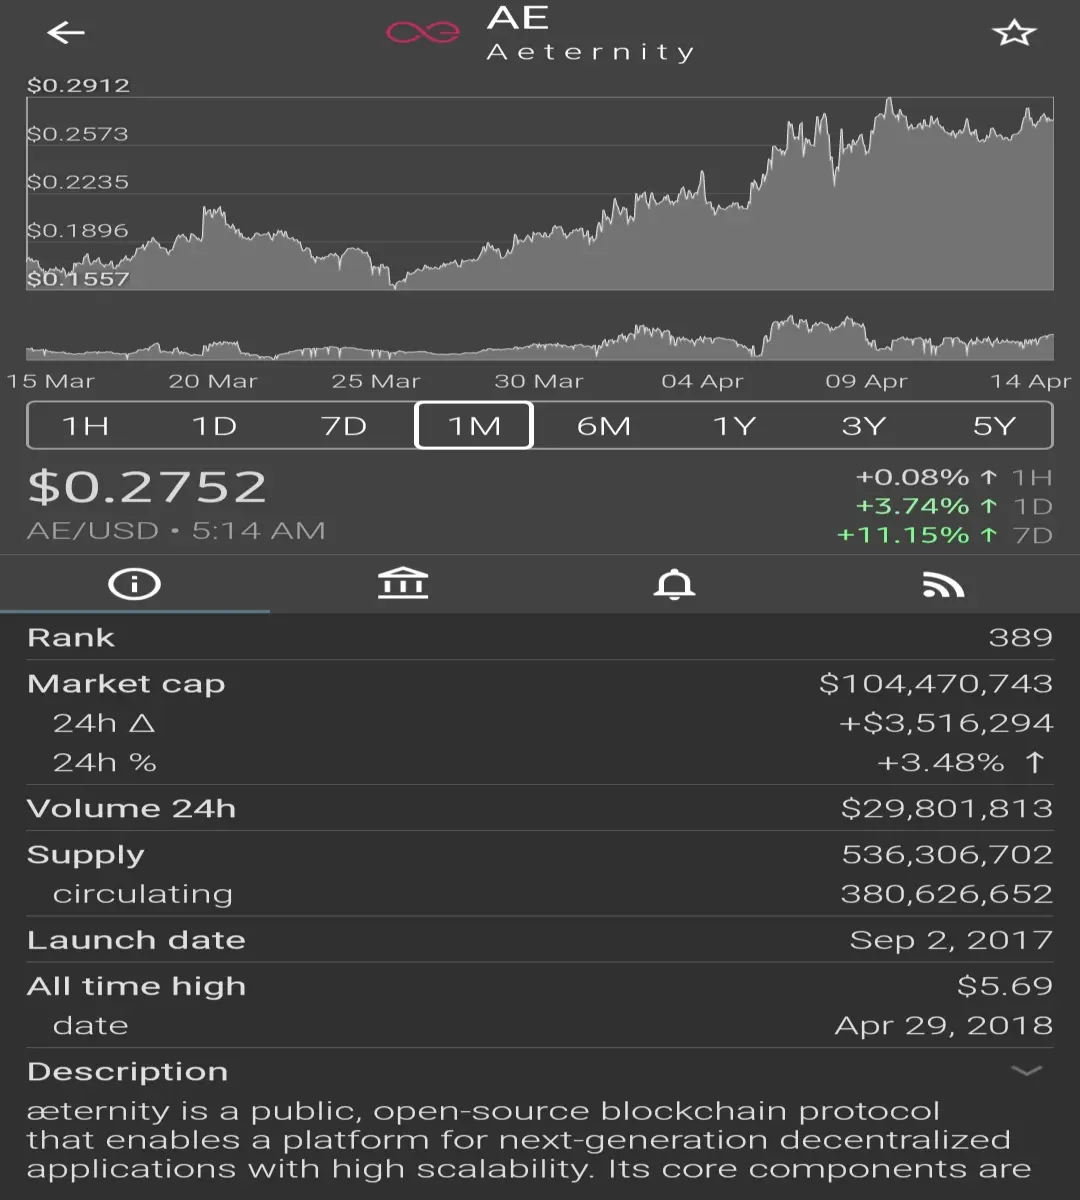This screenshot has width=1080, height=1200.
Task: Open the news feed RSS icon
Action: point(943,584)
